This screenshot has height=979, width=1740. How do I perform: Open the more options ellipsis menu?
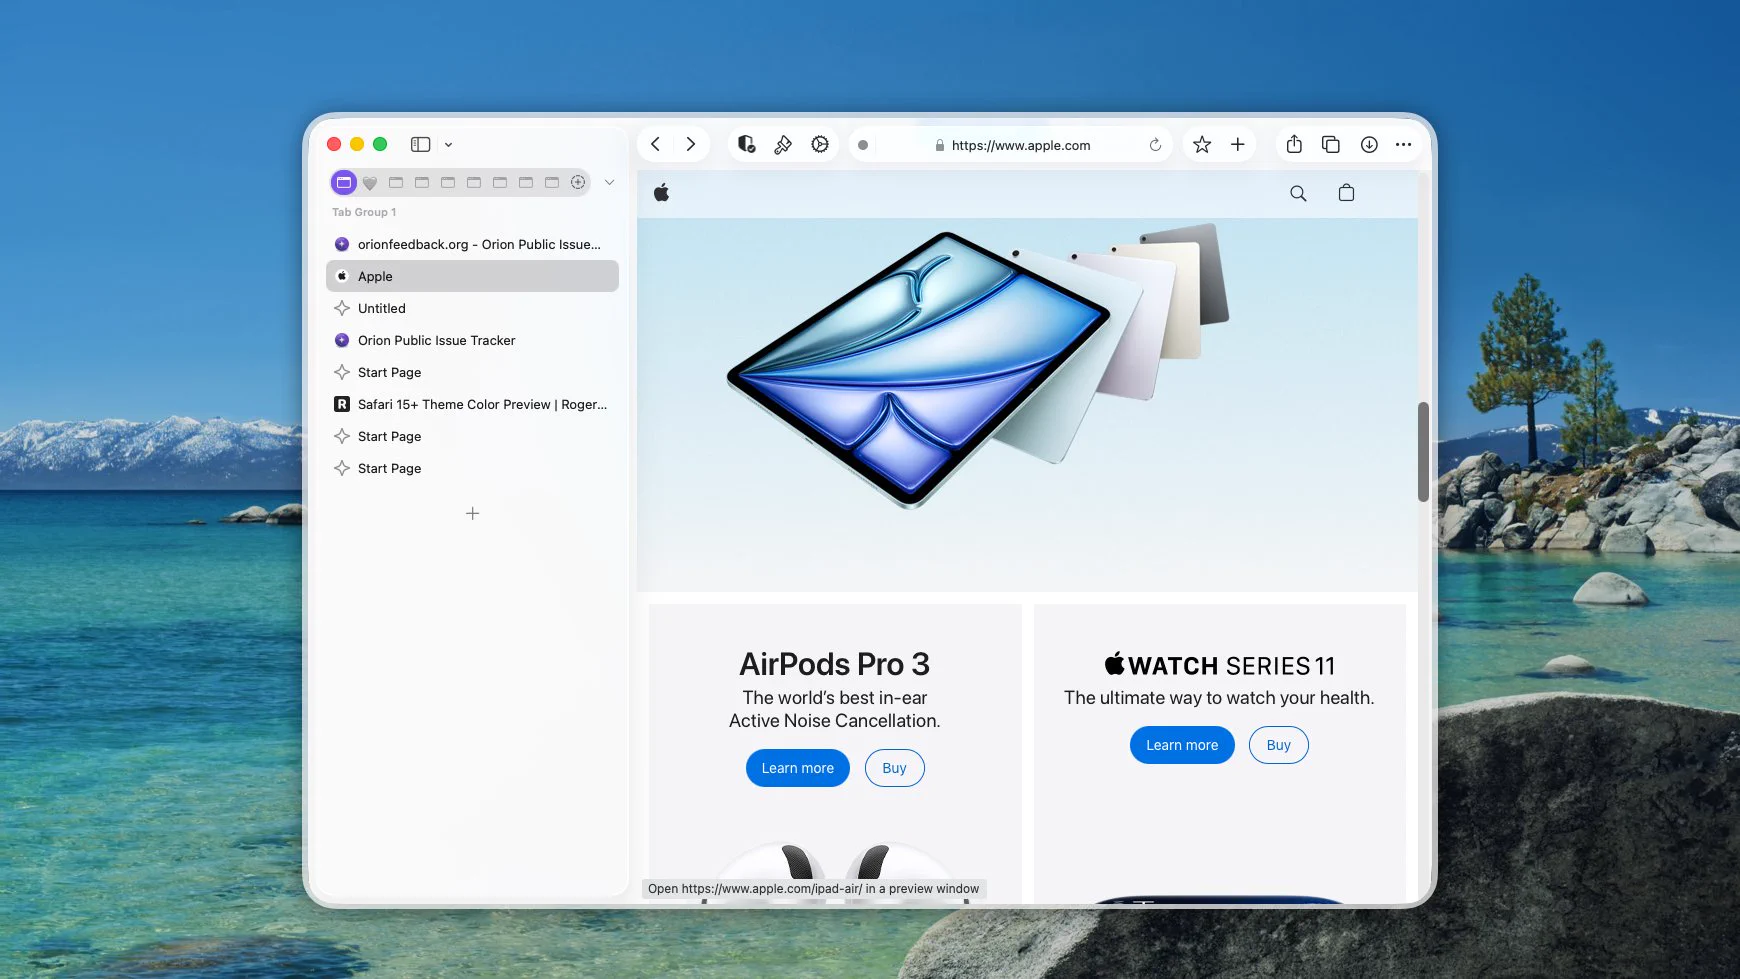1403,145
